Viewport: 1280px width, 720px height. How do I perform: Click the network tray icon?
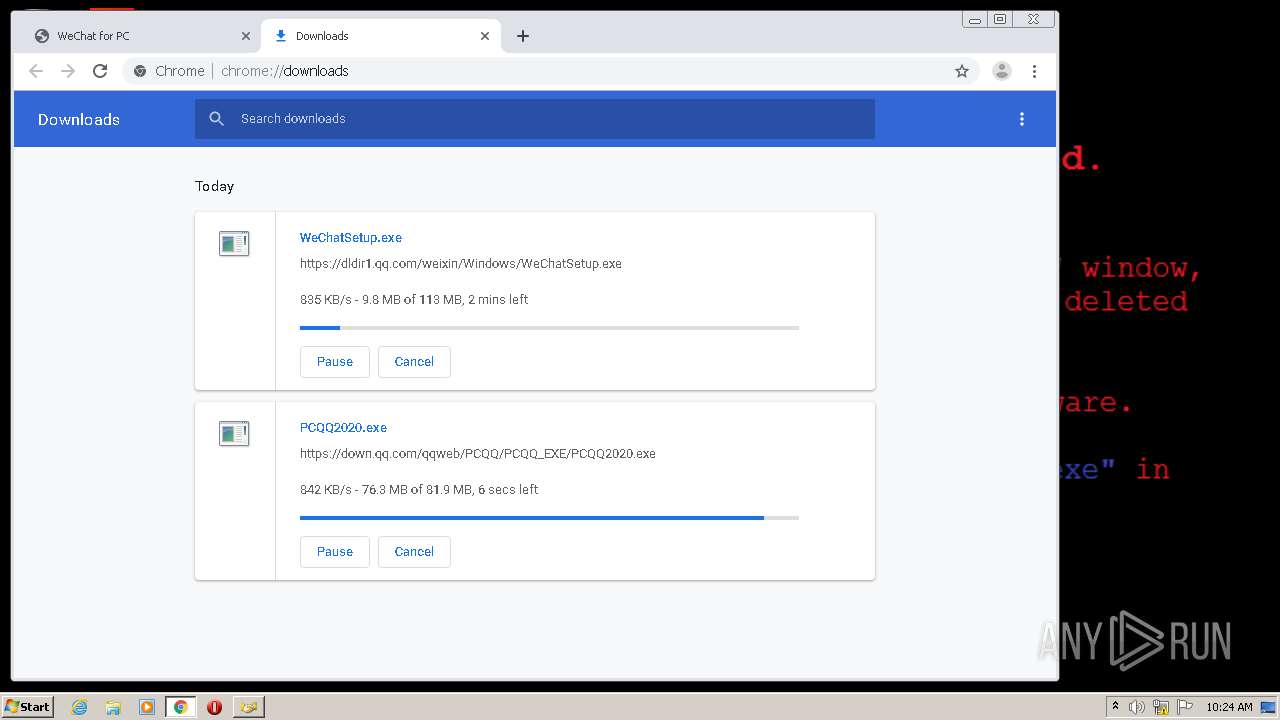1161,707
